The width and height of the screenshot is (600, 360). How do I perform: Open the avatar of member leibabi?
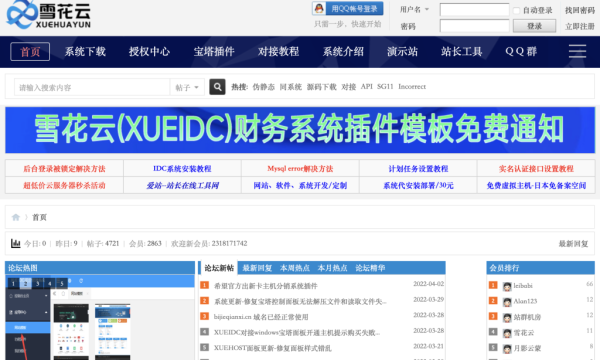tap(507, 286)
